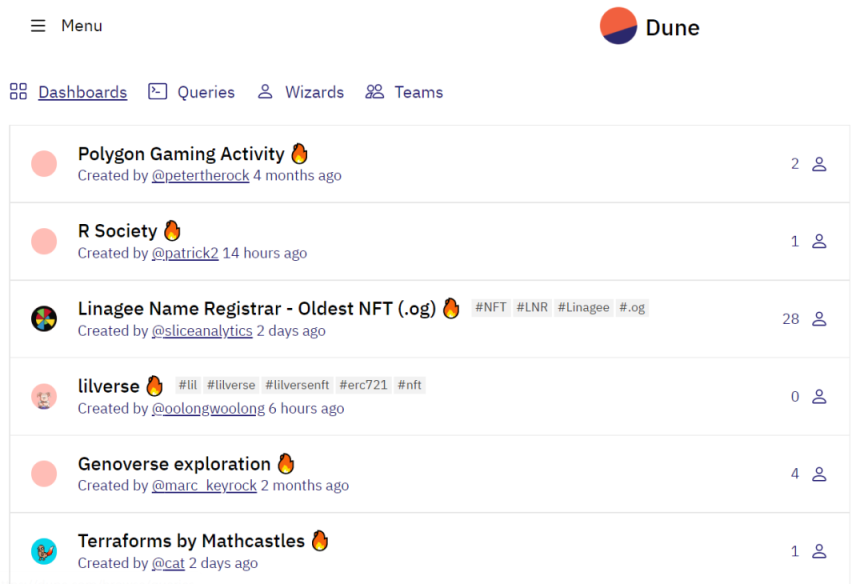Image resolution: width=864 pixels, height=584 pixels.
Task: Filter by the #Linagee tag
Action: (584, 307)
